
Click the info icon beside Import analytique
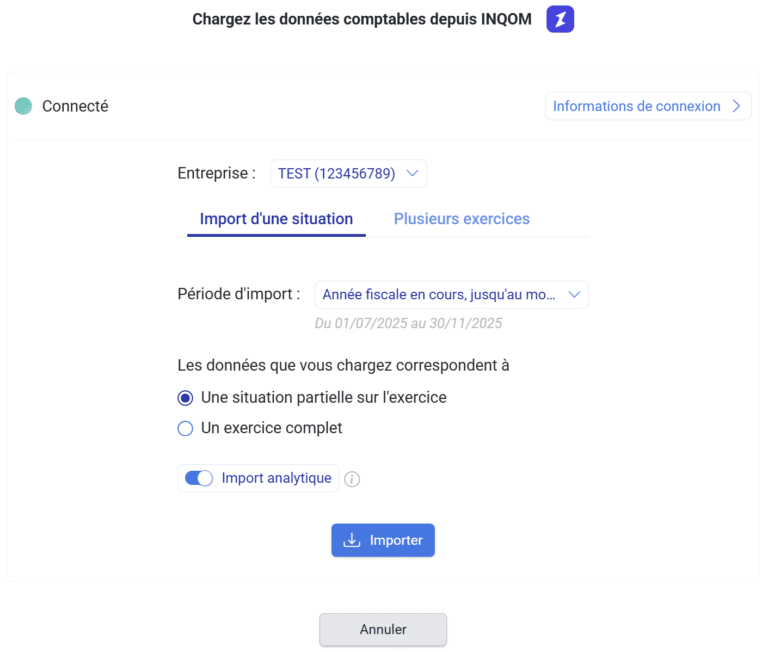[x=352, y=479]
